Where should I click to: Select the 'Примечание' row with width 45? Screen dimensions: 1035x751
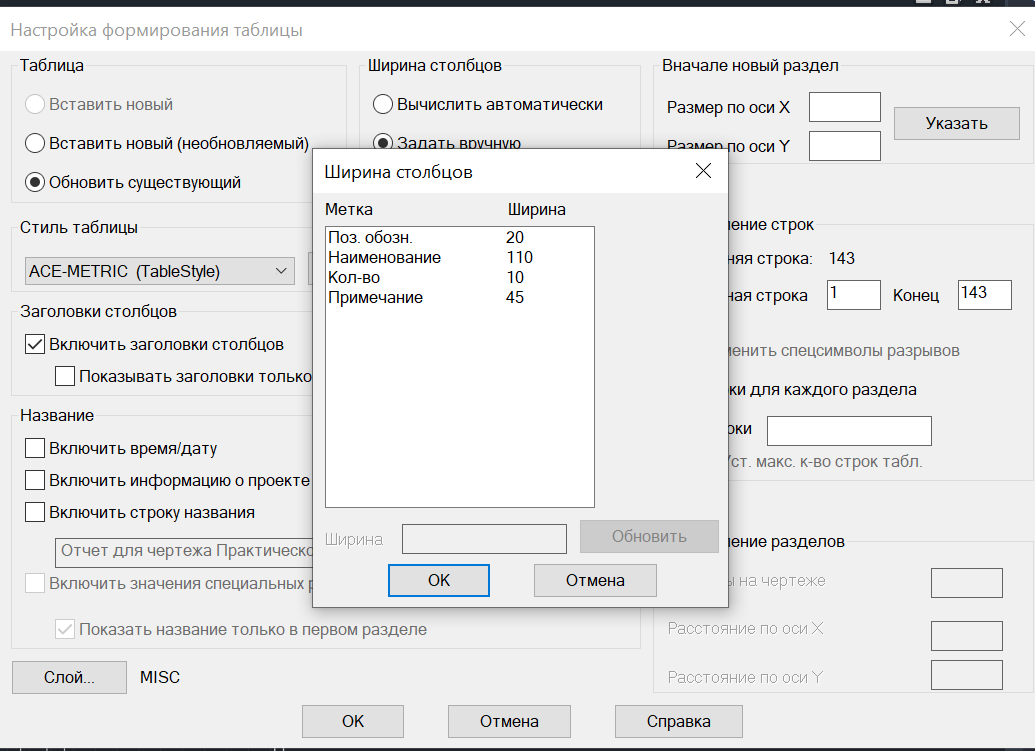point(459,298)
